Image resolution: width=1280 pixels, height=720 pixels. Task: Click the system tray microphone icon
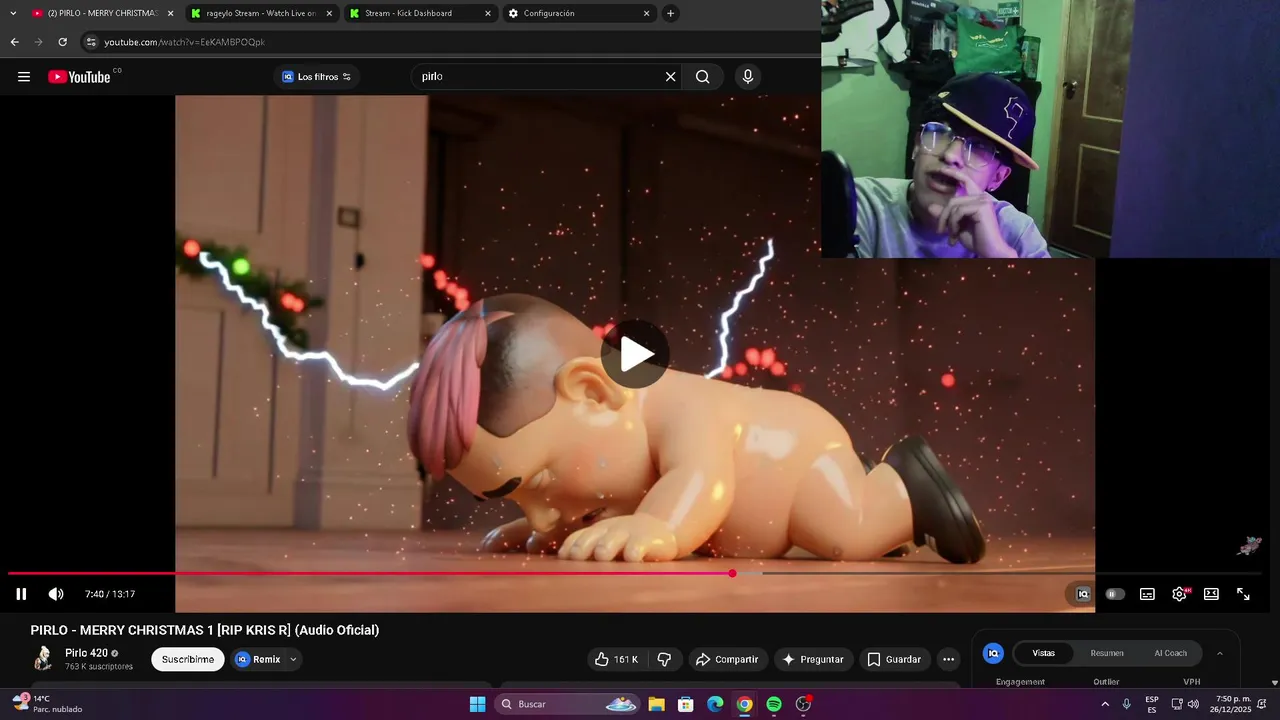(x=1126, y=704)
